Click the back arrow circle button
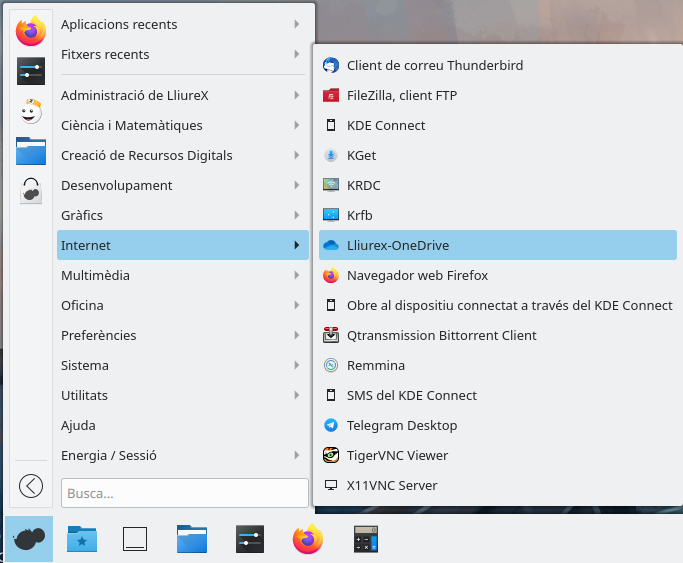 31,486
